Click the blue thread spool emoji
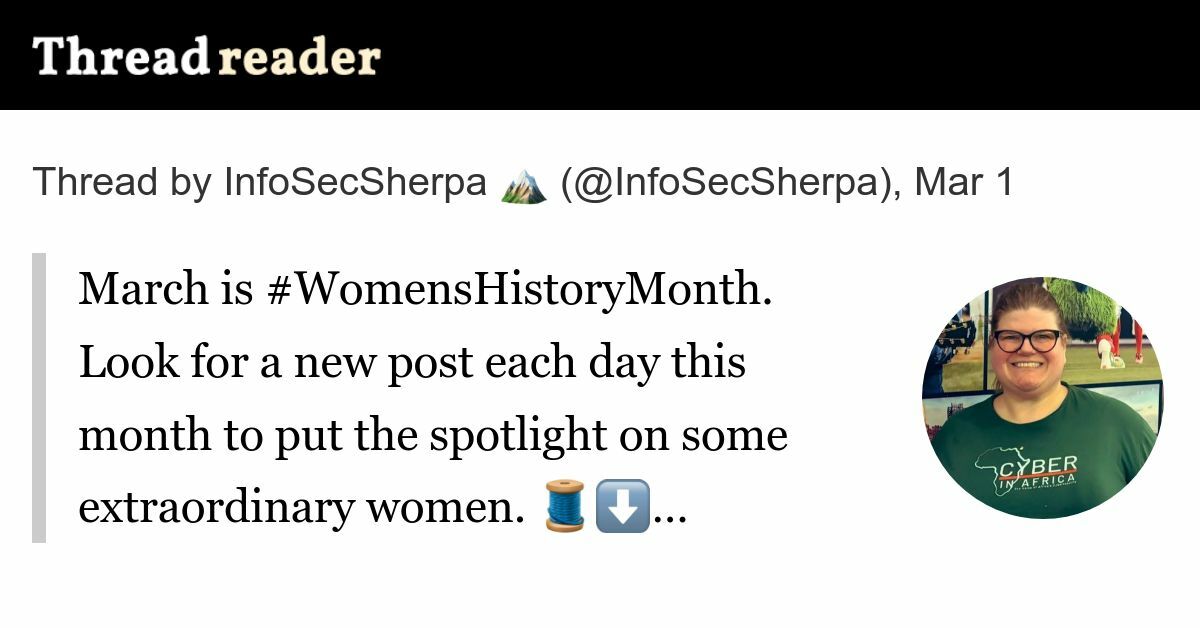The height and width of the screenshot is (628, 1200). point(565,505)
